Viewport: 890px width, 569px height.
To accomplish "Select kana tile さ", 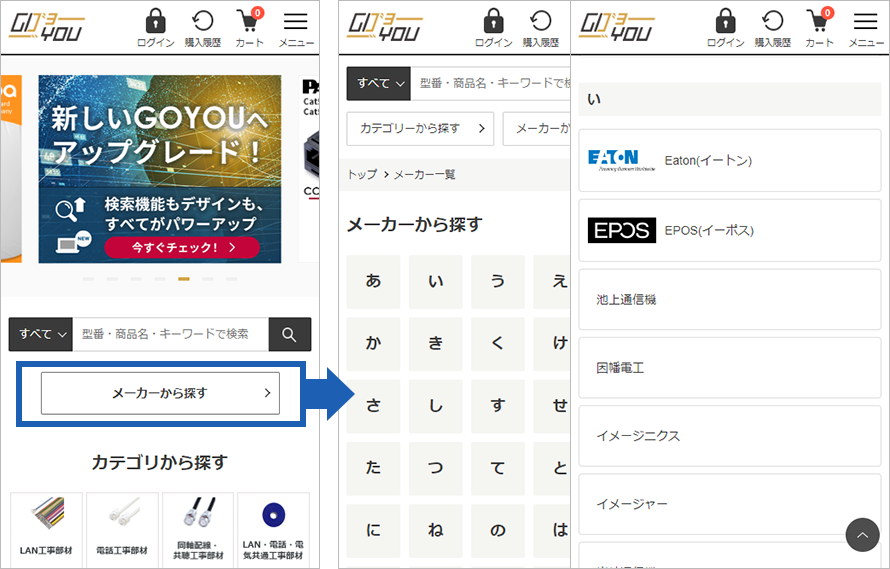I will (x=373, y=406).
